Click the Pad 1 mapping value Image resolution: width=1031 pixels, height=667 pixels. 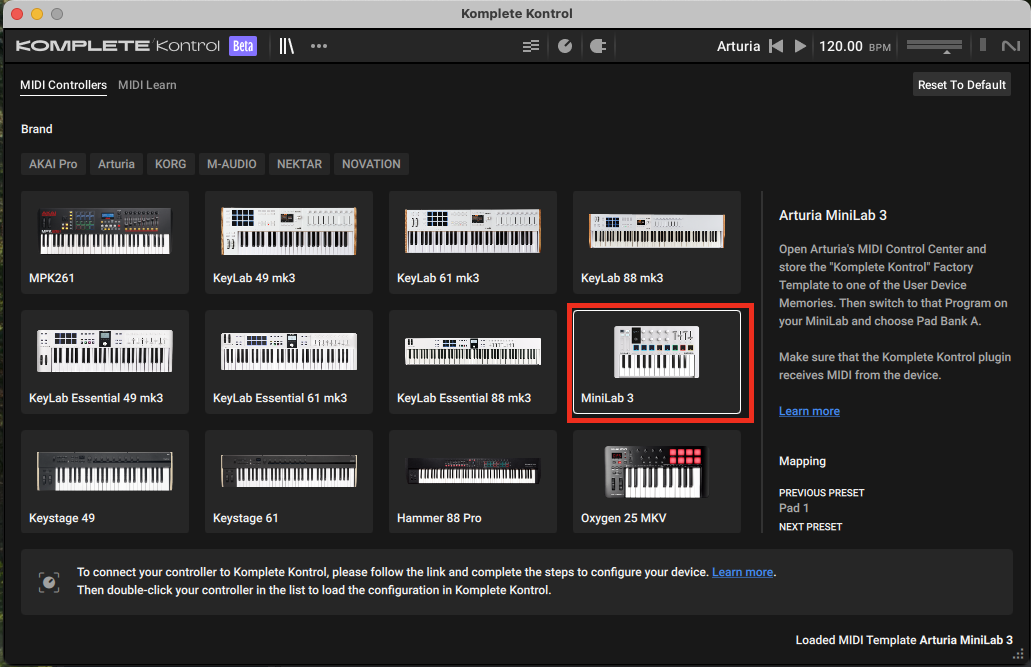pyautogui.click(x=794, y=508)
